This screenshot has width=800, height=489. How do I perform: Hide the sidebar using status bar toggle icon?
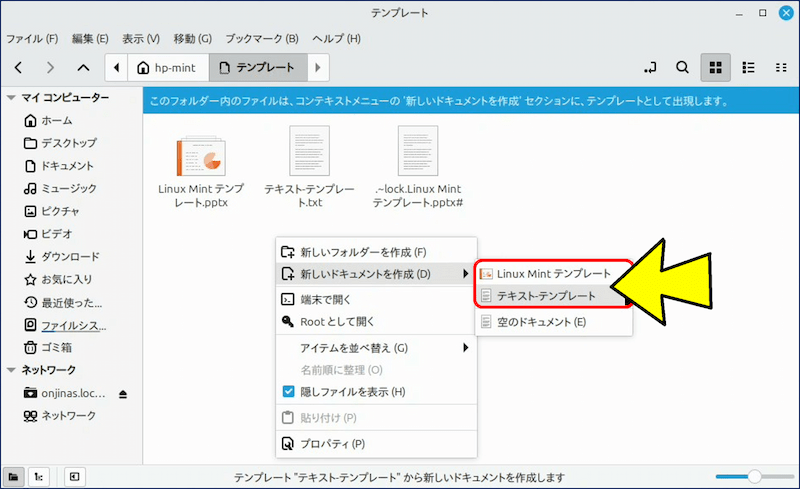pyautogui.click(x=74, y=477)
